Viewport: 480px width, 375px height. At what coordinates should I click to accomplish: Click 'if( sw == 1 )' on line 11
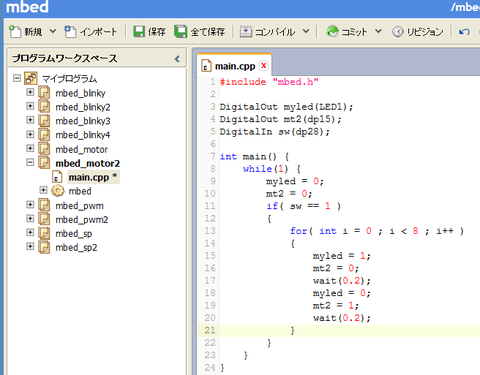pyautogui.click(x=304, y=206)
